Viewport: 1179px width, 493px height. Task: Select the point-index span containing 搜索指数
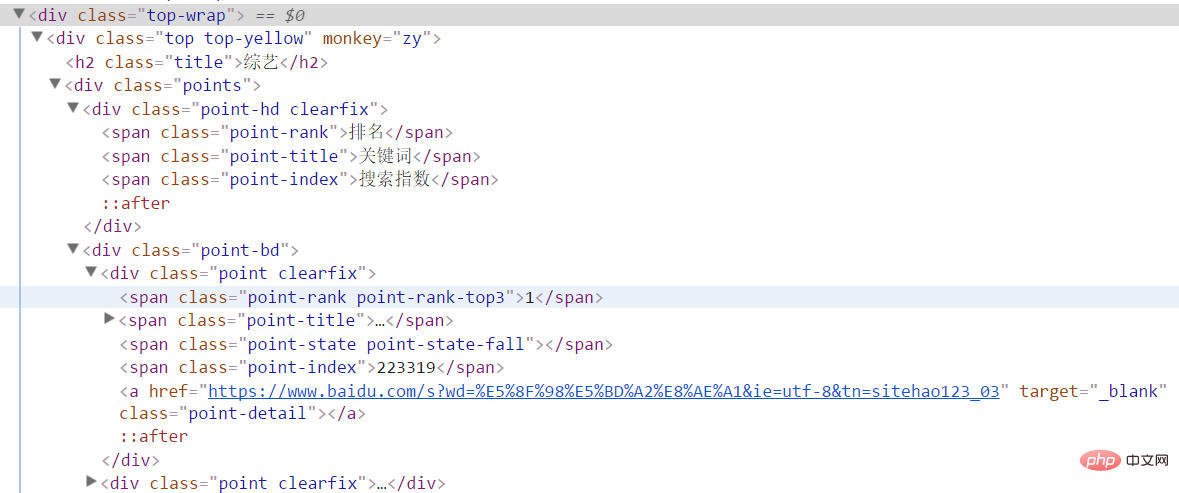pyautogui.click(x=300, y=180)
